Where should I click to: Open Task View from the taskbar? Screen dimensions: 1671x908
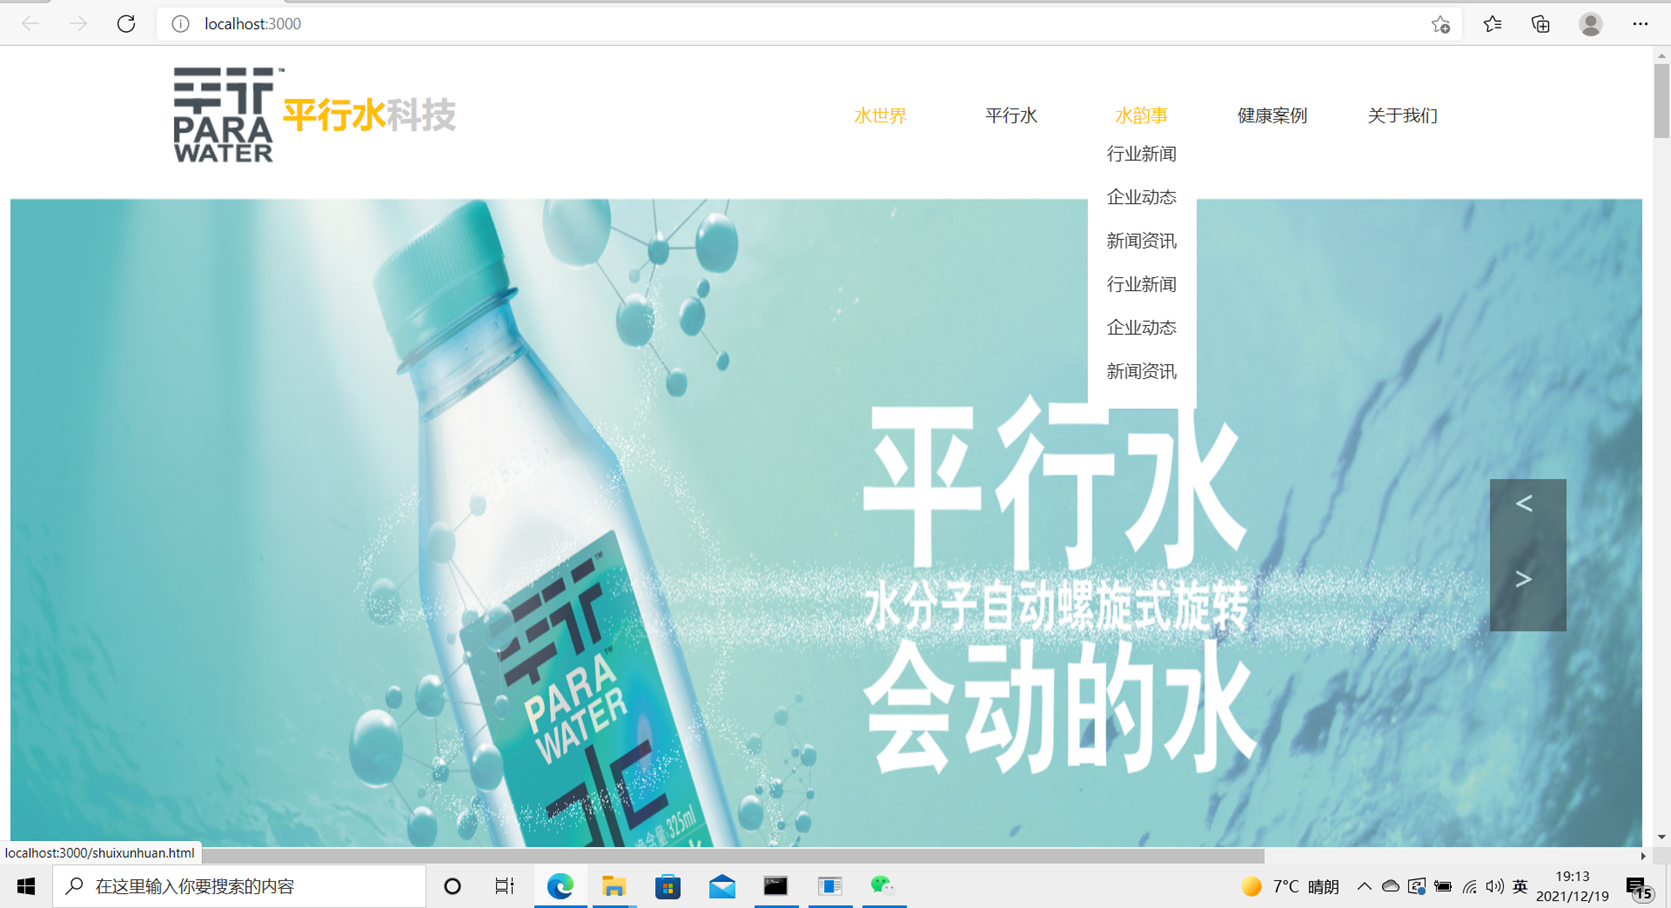point(505,886)
